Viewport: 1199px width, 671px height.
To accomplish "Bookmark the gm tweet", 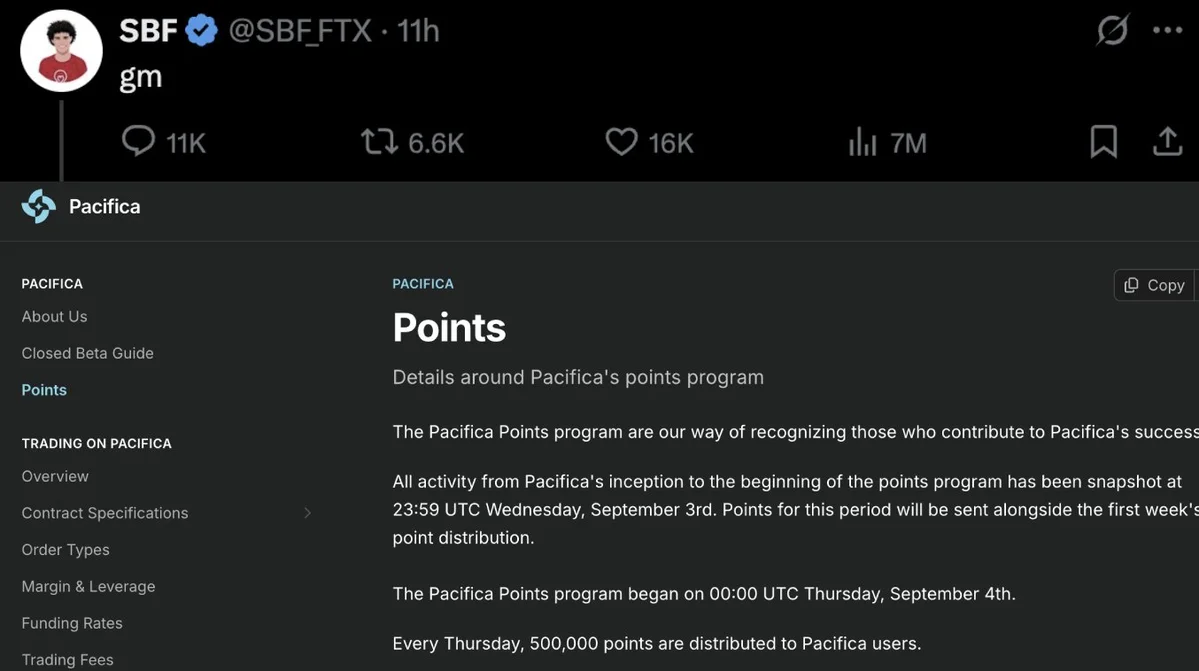I will (1103, 142).
